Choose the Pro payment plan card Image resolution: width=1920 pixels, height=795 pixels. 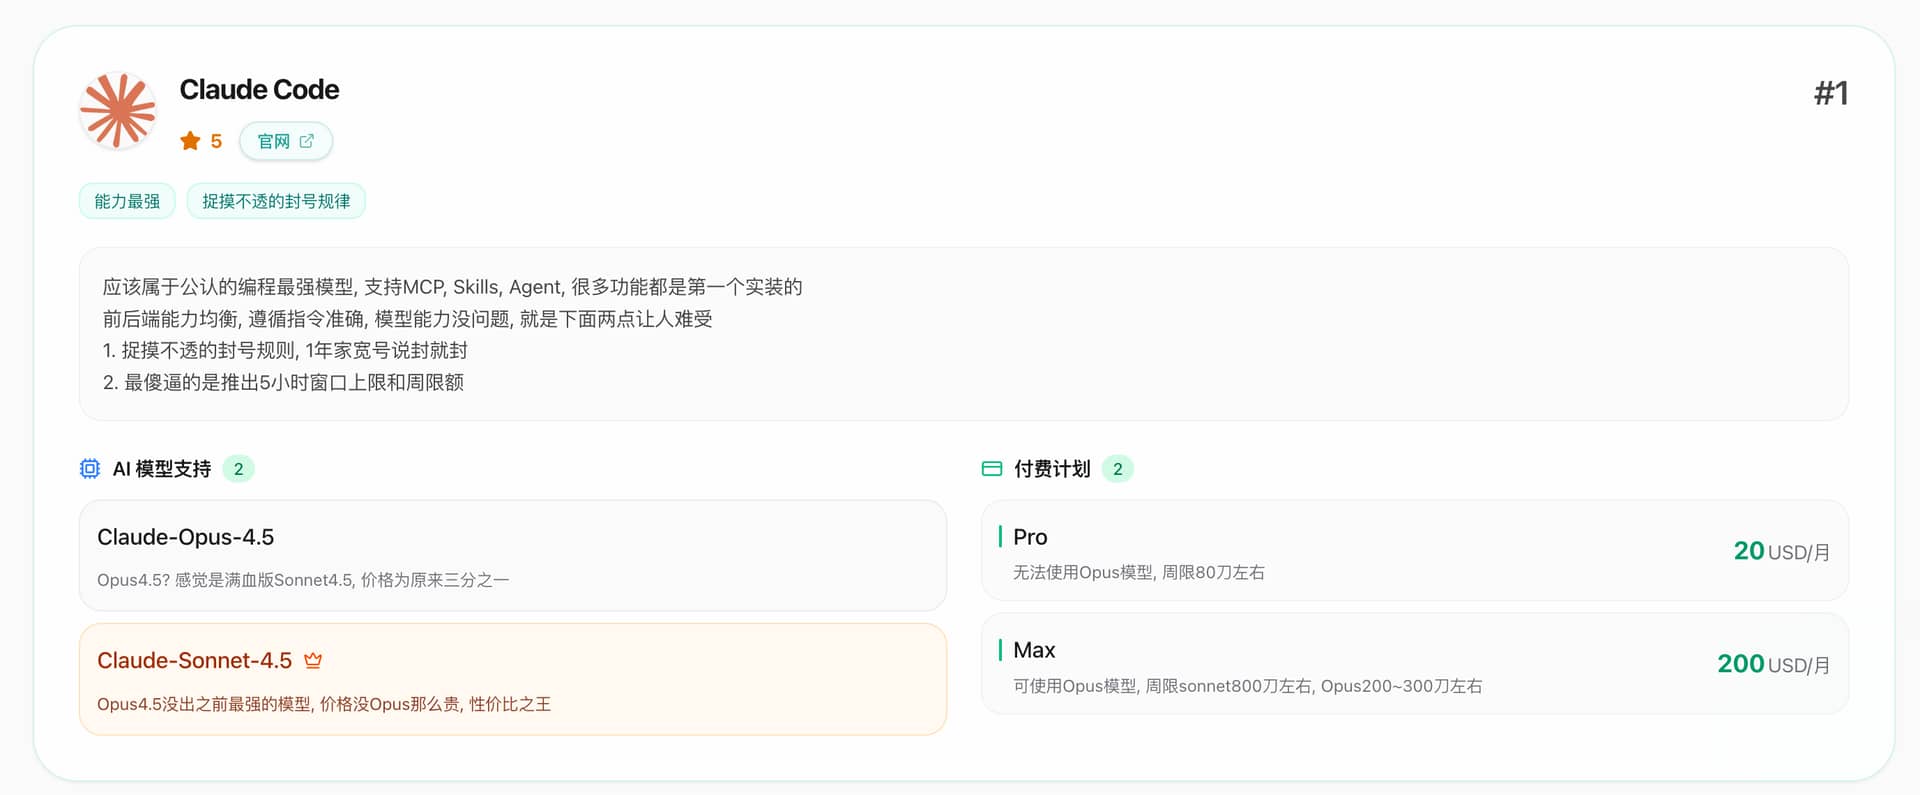1414,551
